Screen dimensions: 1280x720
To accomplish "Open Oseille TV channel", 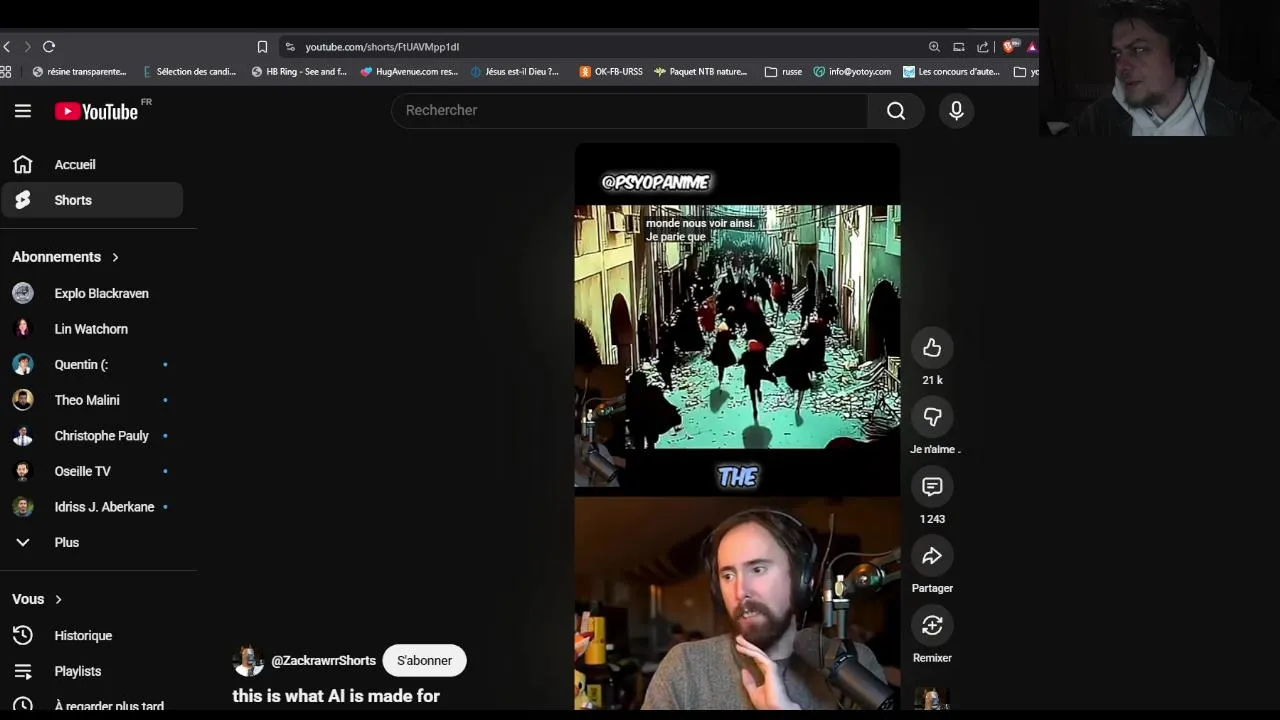I will click(91, 471).
